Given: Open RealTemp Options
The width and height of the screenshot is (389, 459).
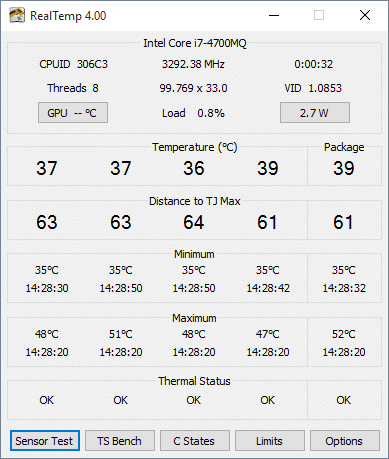Looking at the screenshot, I should 345,441.
